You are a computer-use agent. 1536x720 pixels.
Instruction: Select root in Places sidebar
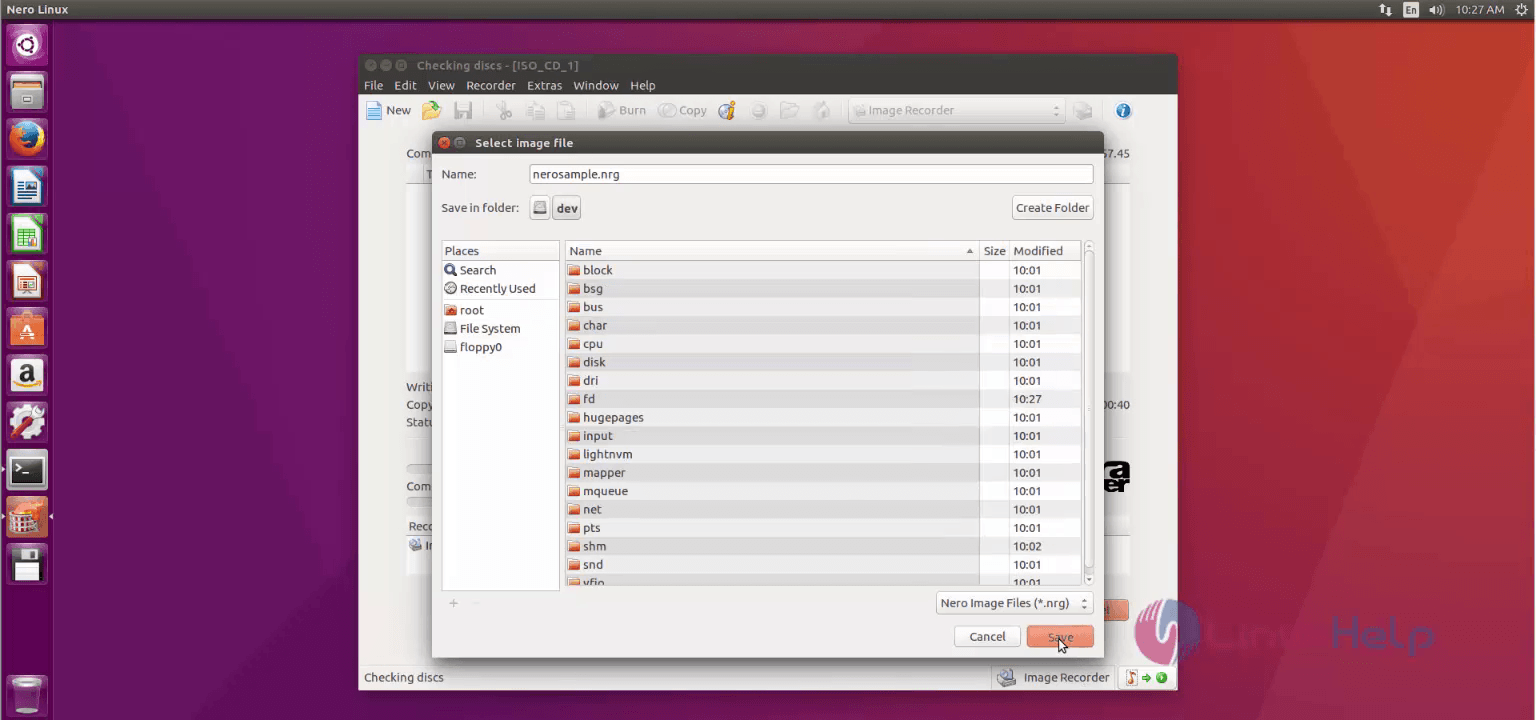(501, 310)
